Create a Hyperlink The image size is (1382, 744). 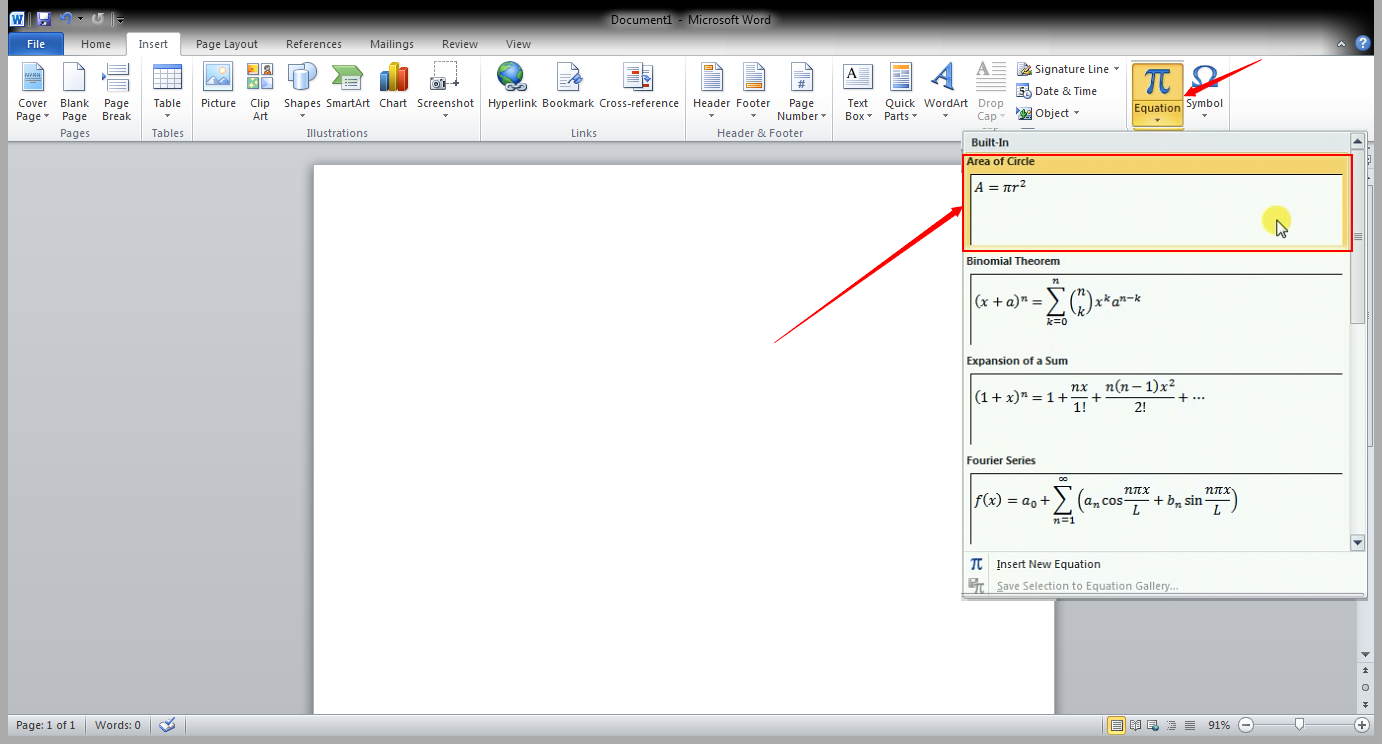coord(512,90)
